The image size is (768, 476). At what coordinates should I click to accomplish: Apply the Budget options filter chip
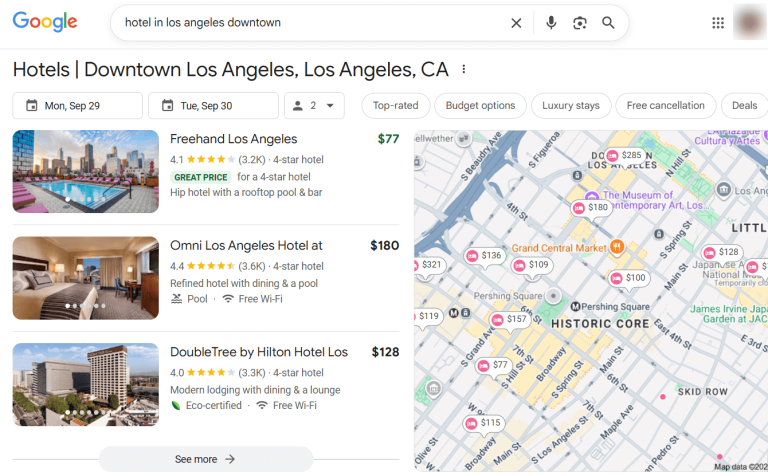pyautogui.click(x=480, y=106)
